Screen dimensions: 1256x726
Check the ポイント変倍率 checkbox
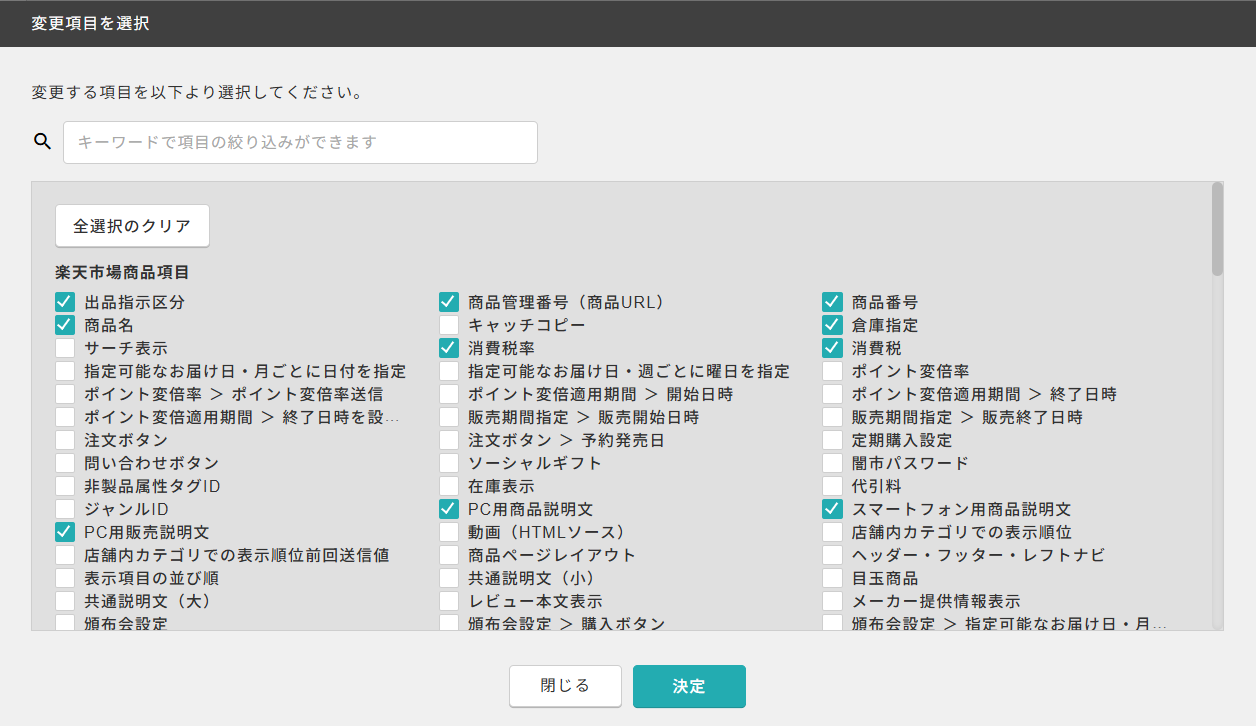[833, 371]
